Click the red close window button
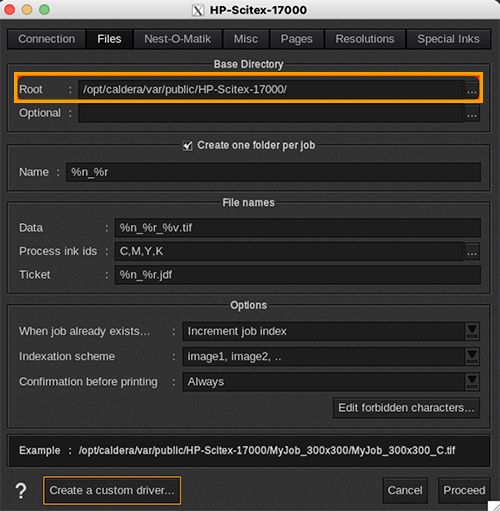The height and width of the screenshot is (511, 500). [x=10, y=10]
